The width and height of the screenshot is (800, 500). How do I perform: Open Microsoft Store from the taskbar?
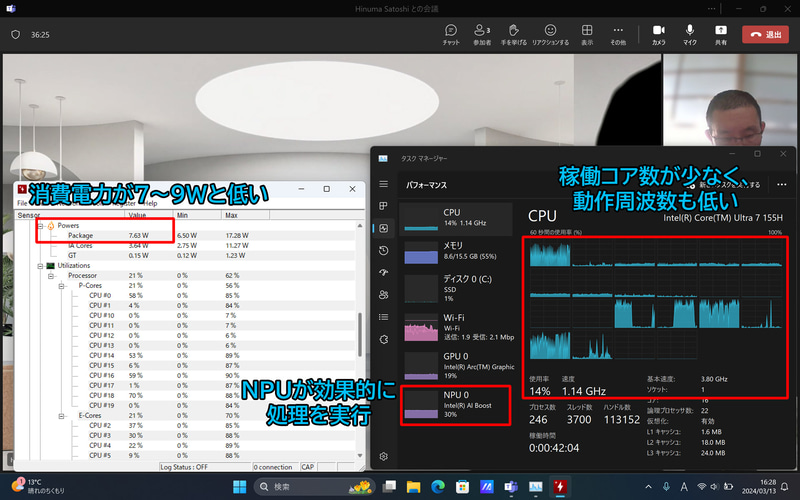pos(462,487)
